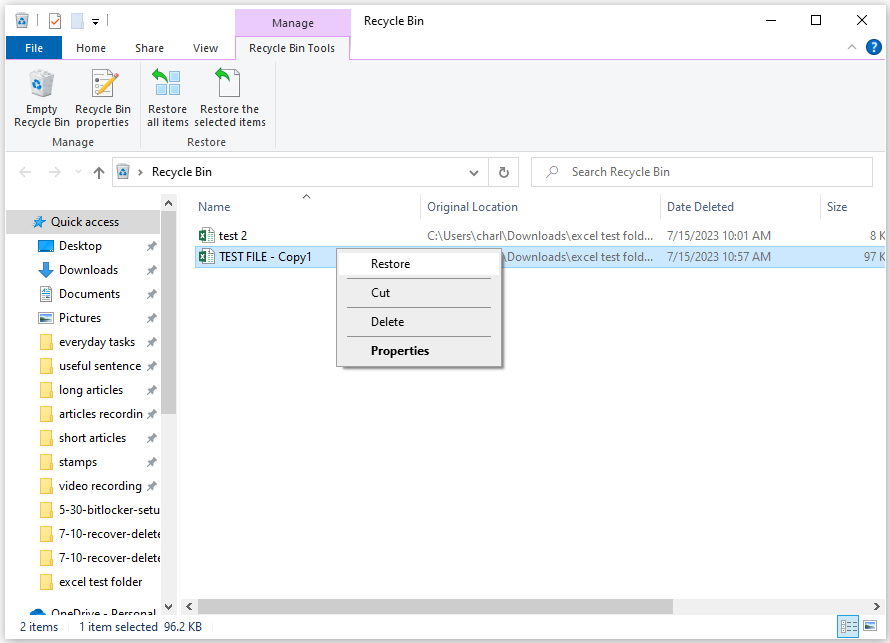Open the stamps folder
Viewport: 890px width, 643px height.
[x=78, y=462]
